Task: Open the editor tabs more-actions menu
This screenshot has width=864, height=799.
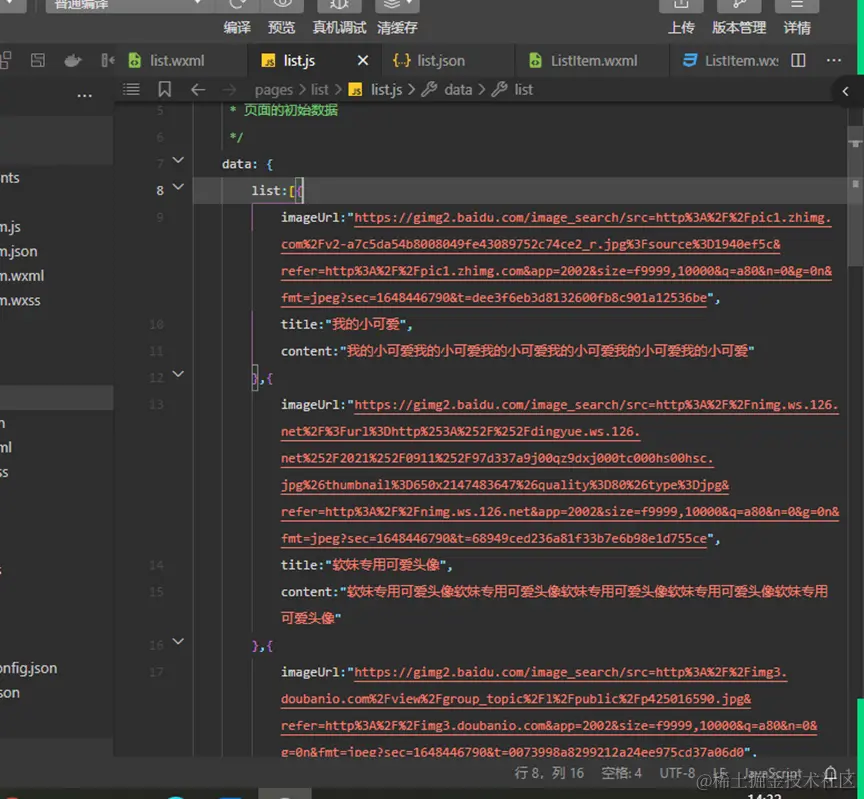Action: [834, 61]
